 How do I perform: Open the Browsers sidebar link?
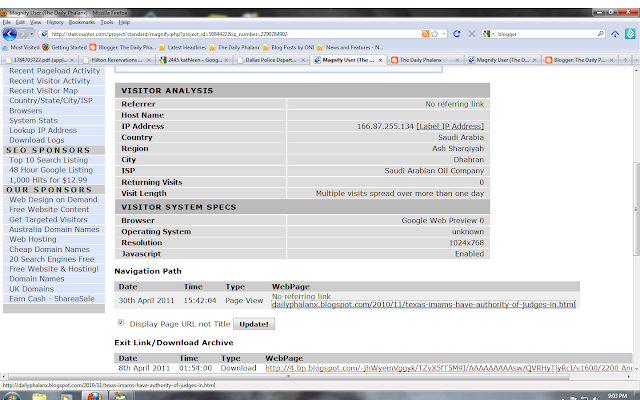tap(26, 111)
